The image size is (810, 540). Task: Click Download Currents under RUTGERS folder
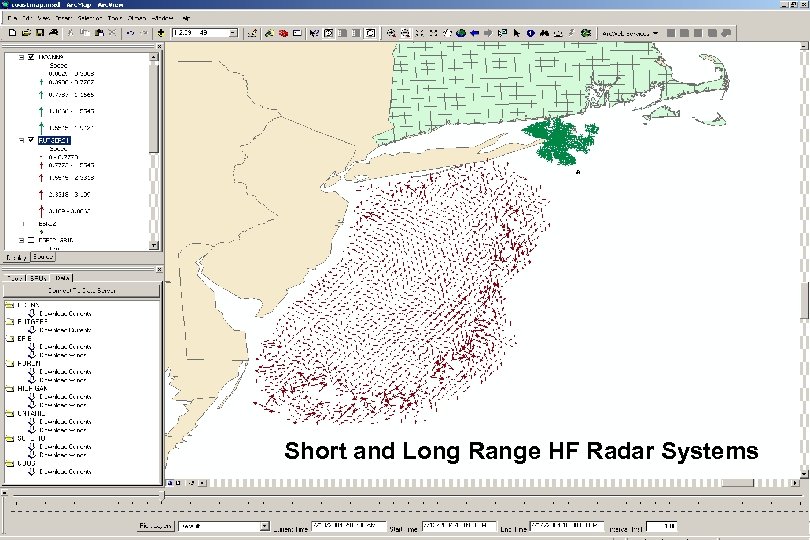(x=65, y=330)
